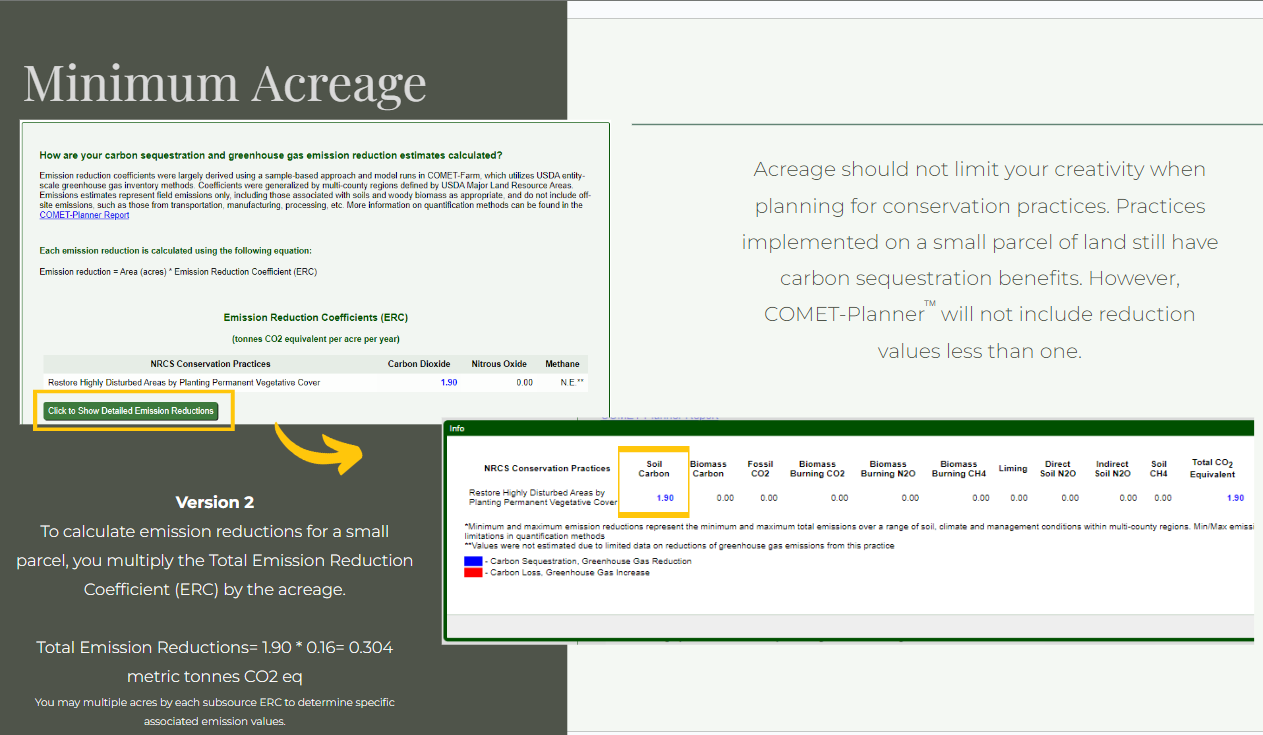Image resolution: width=1263 pixels, height=735 pixels.
Task: Click the 'Carbon Sequestration, Greenhouse Gas Reduction' legend label
Action: tap(588, 561)
